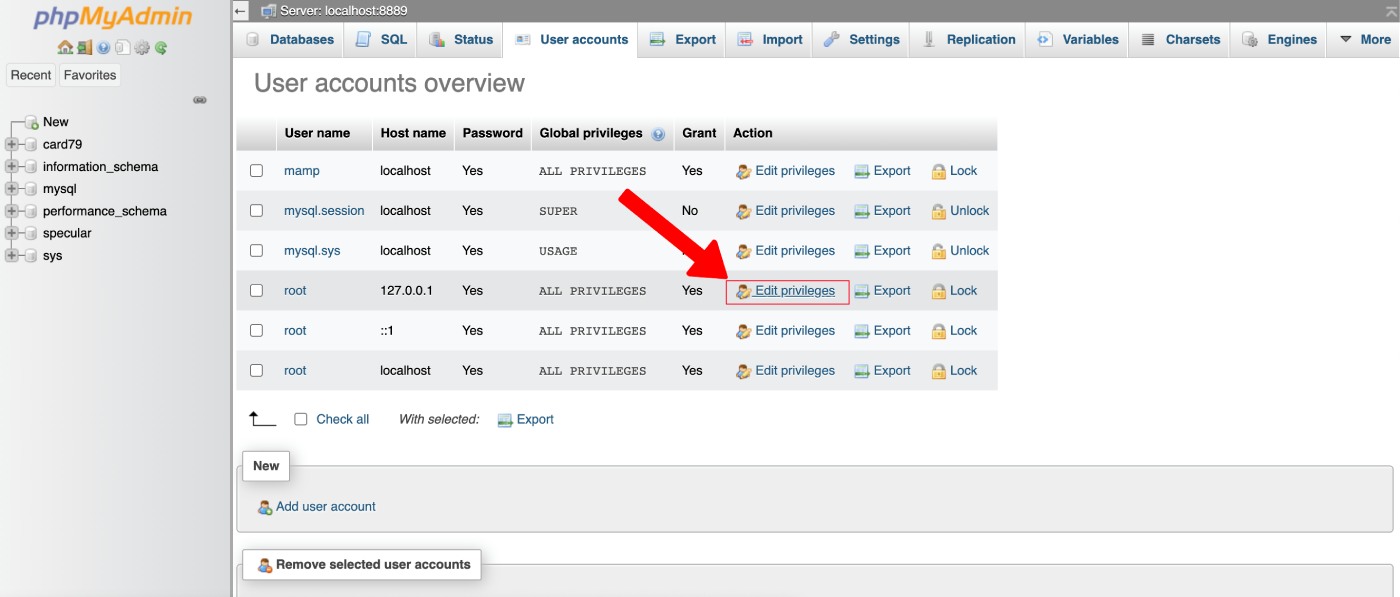Open navigation panel settings gear icon

pyautogui.click(x=142, y=47)
